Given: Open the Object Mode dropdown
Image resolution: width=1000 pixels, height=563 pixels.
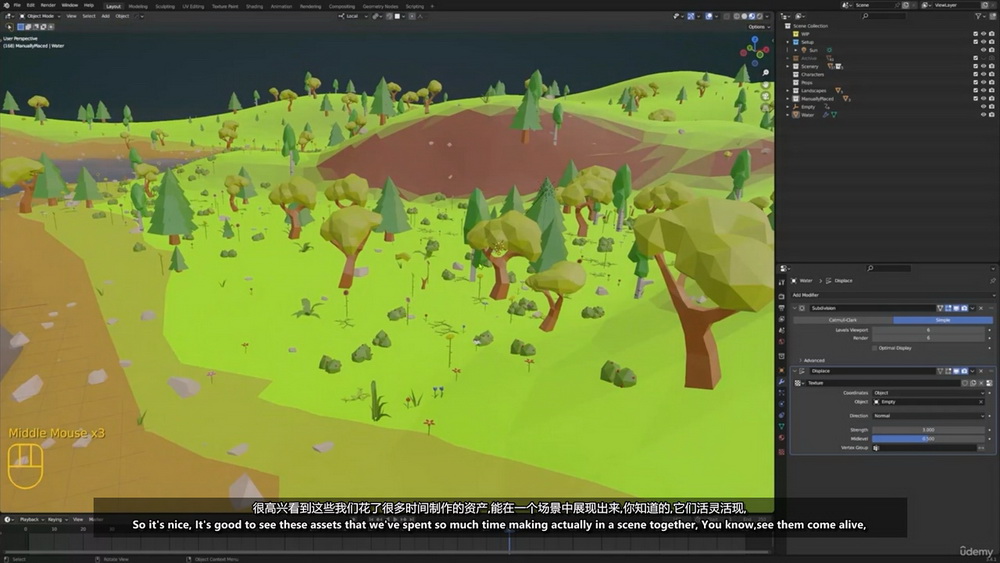Looking at the screenshot, I should pos(39,16).
